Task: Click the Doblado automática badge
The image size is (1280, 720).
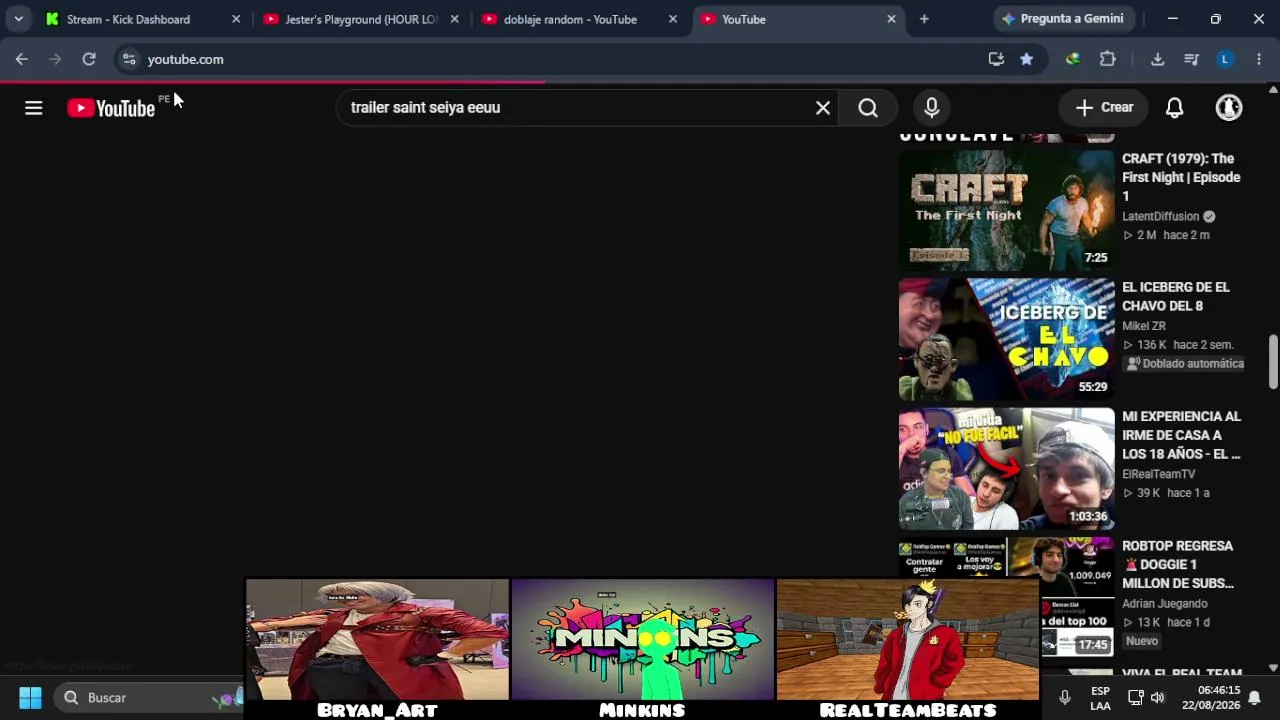Action: click(1185, 364)
